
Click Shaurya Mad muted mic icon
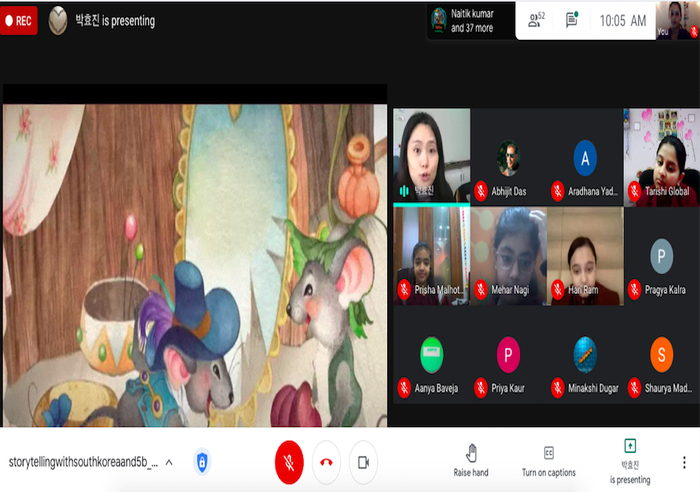[x=634, y=388]
